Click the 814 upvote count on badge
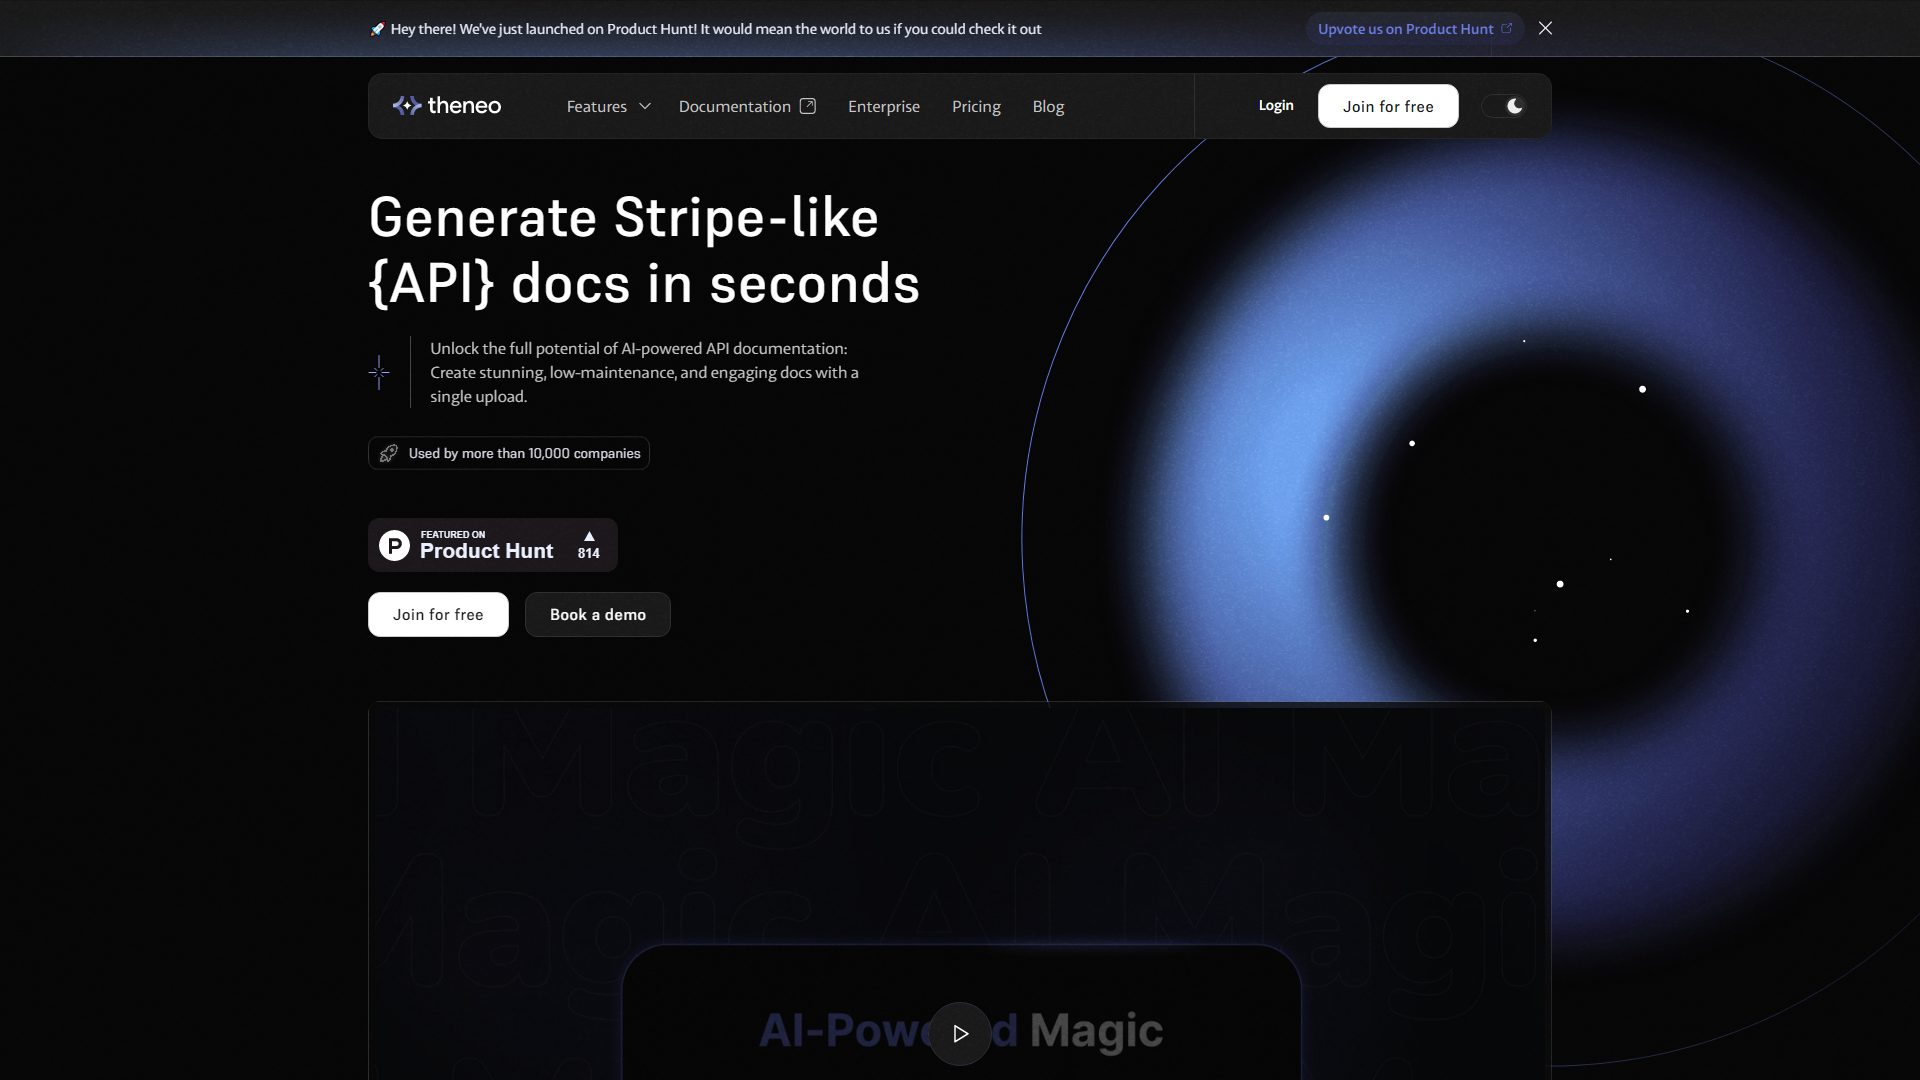The width and height of the screenshot is (1920, 1080). [x=589, y=553]
